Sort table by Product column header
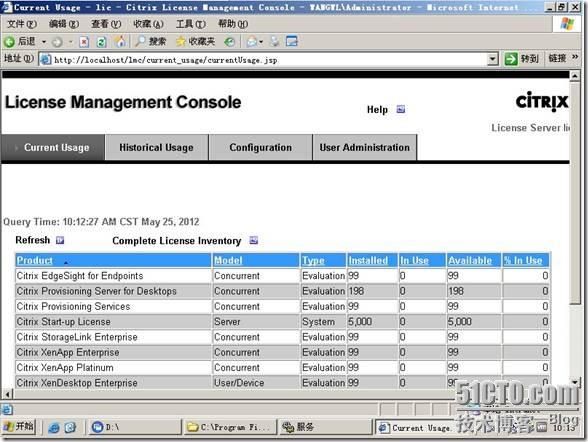588x442 pixels. pyautogui.click(x=34, y=260)
